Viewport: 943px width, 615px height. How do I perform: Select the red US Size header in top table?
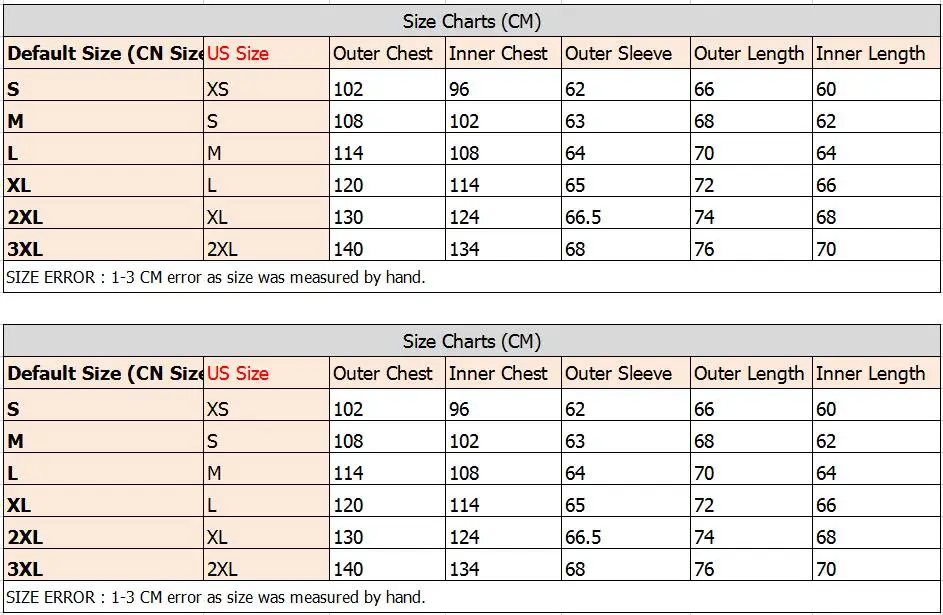coord(238,54)
